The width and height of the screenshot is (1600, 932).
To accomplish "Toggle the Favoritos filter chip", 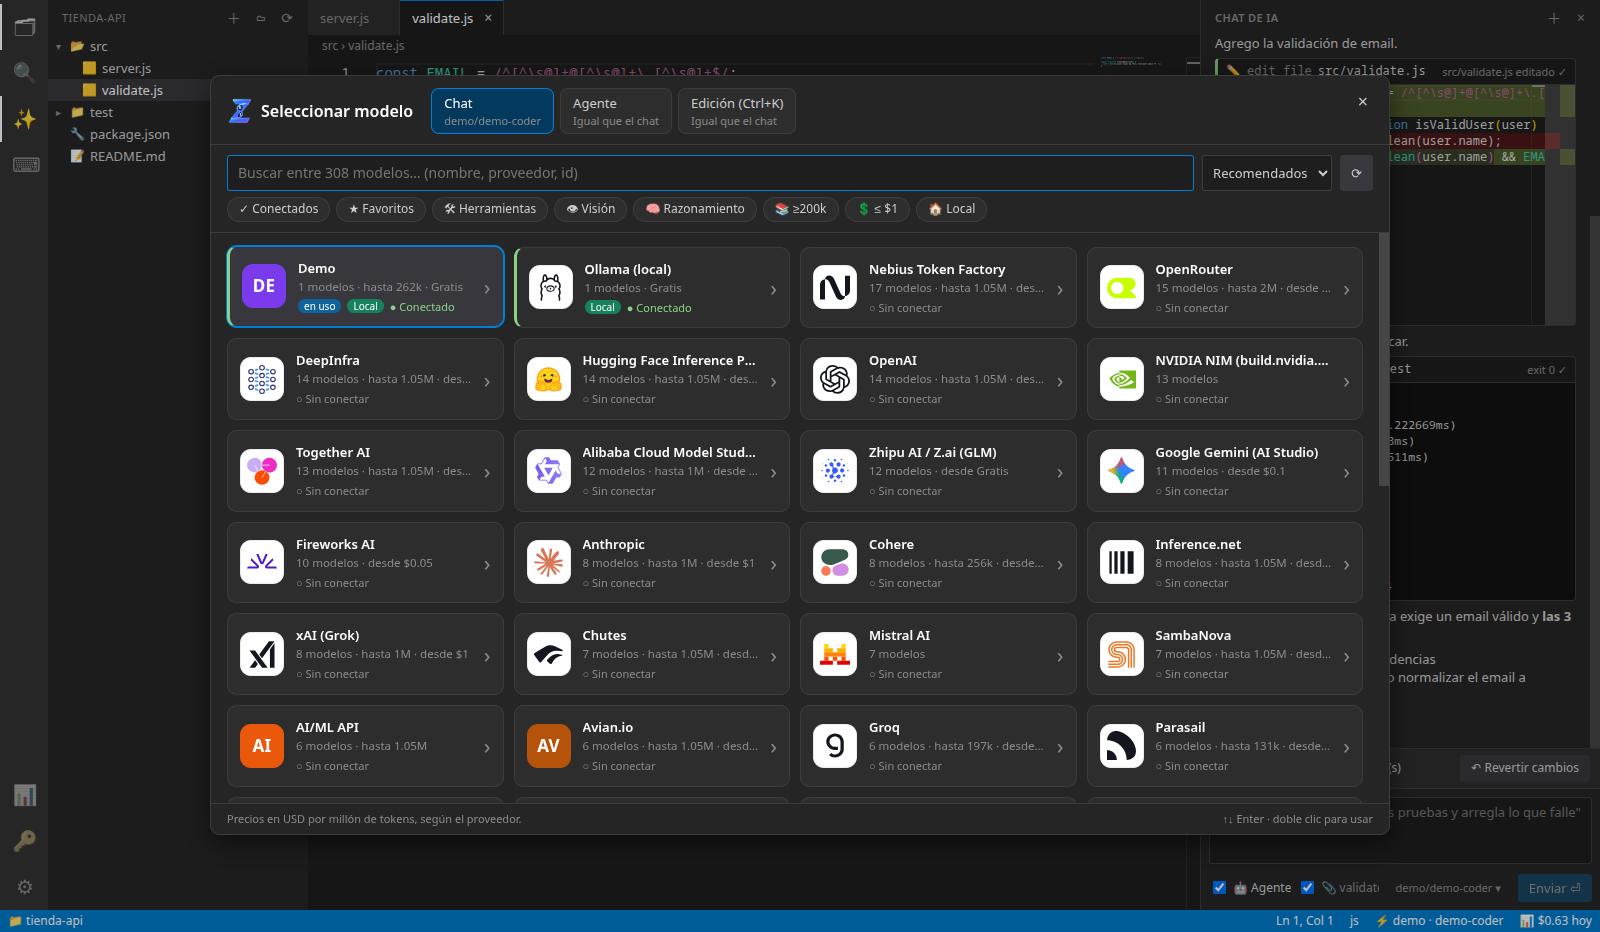I will coord(381,209).
